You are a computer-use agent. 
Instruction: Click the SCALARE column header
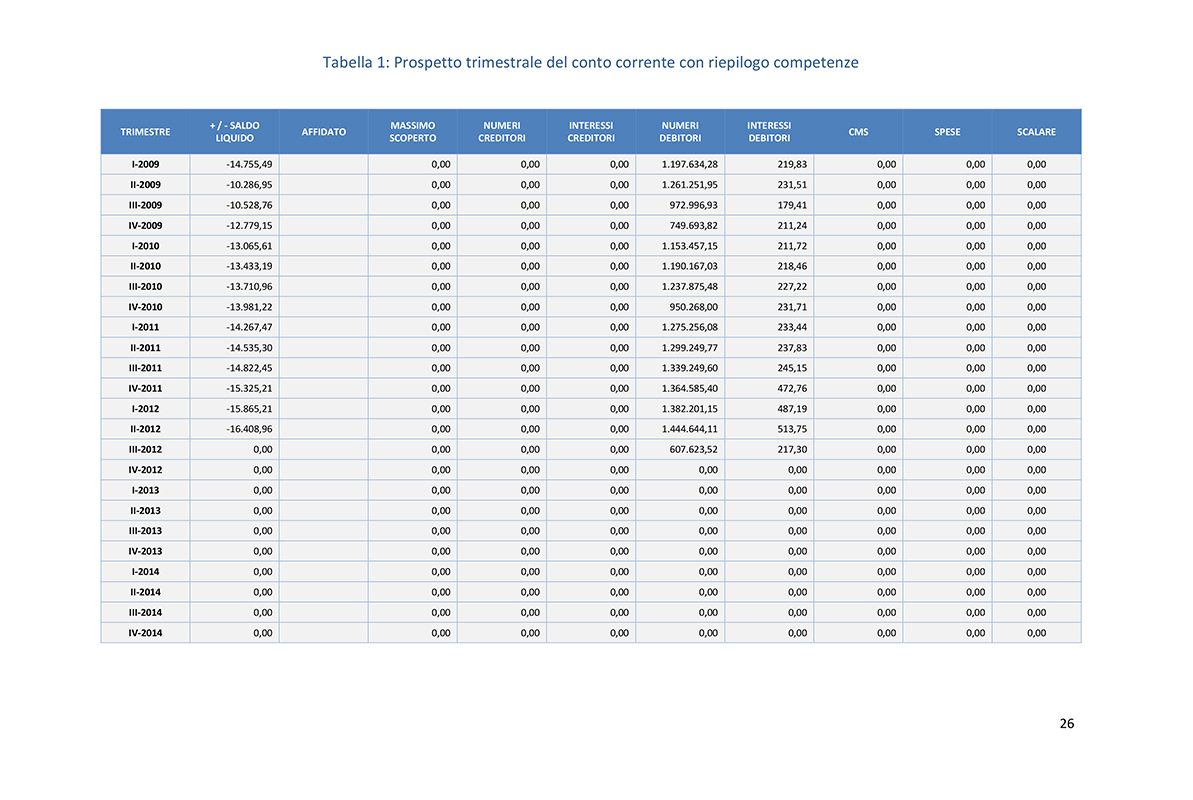pyautogui.click(x=1036, y=132)
